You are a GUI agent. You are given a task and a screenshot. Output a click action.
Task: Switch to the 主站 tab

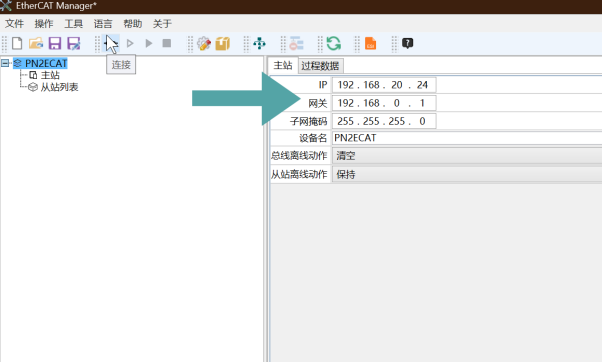click(x=283, y=65)
